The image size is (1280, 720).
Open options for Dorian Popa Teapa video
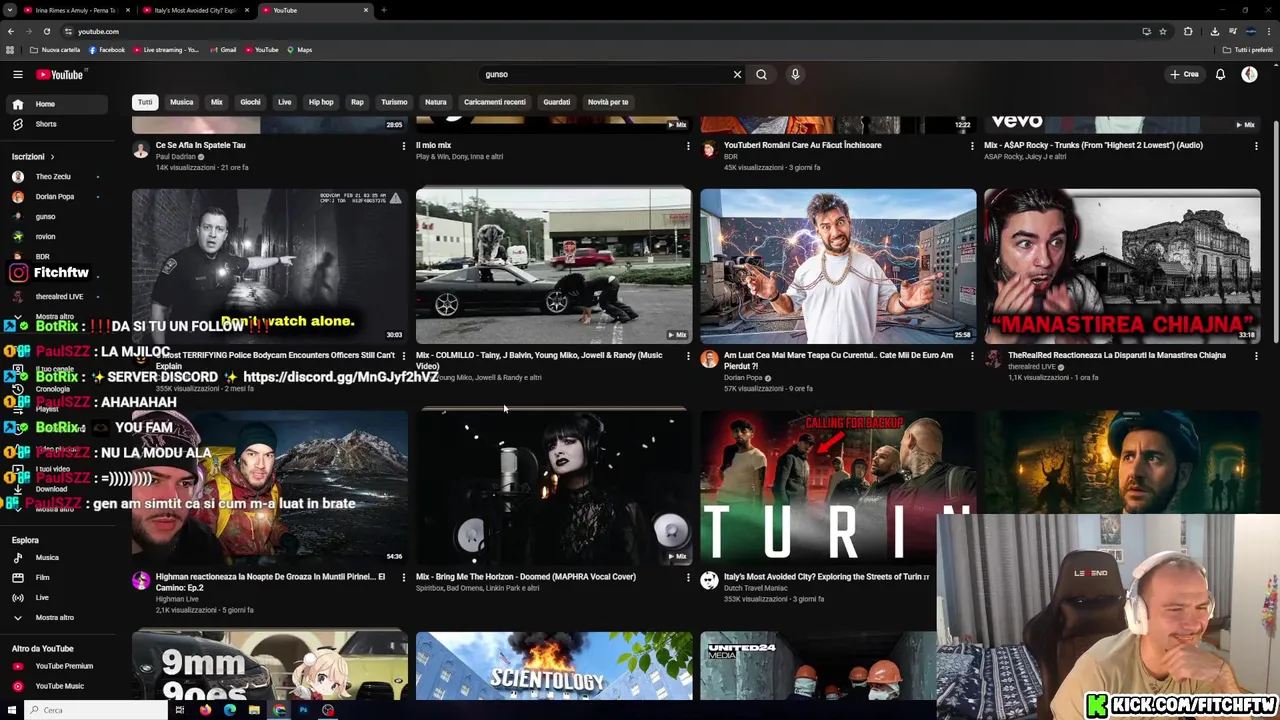point(972,356)
